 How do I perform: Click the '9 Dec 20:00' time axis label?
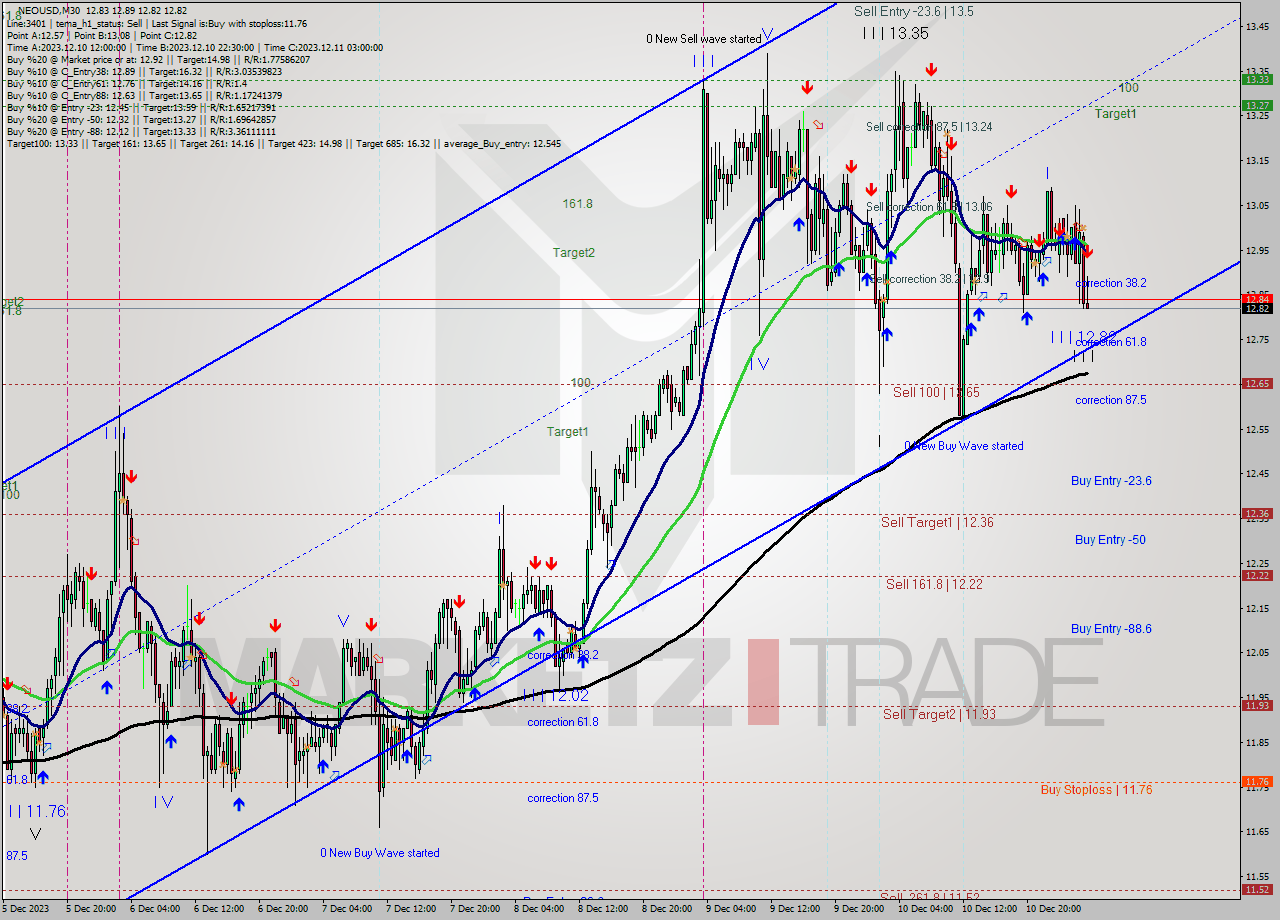click(859, 909)
